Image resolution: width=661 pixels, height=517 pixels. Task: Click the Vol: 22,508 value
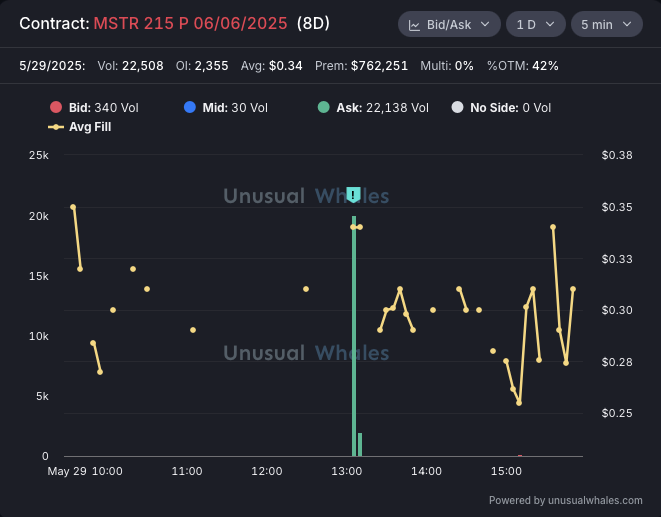tap(130, 66)
